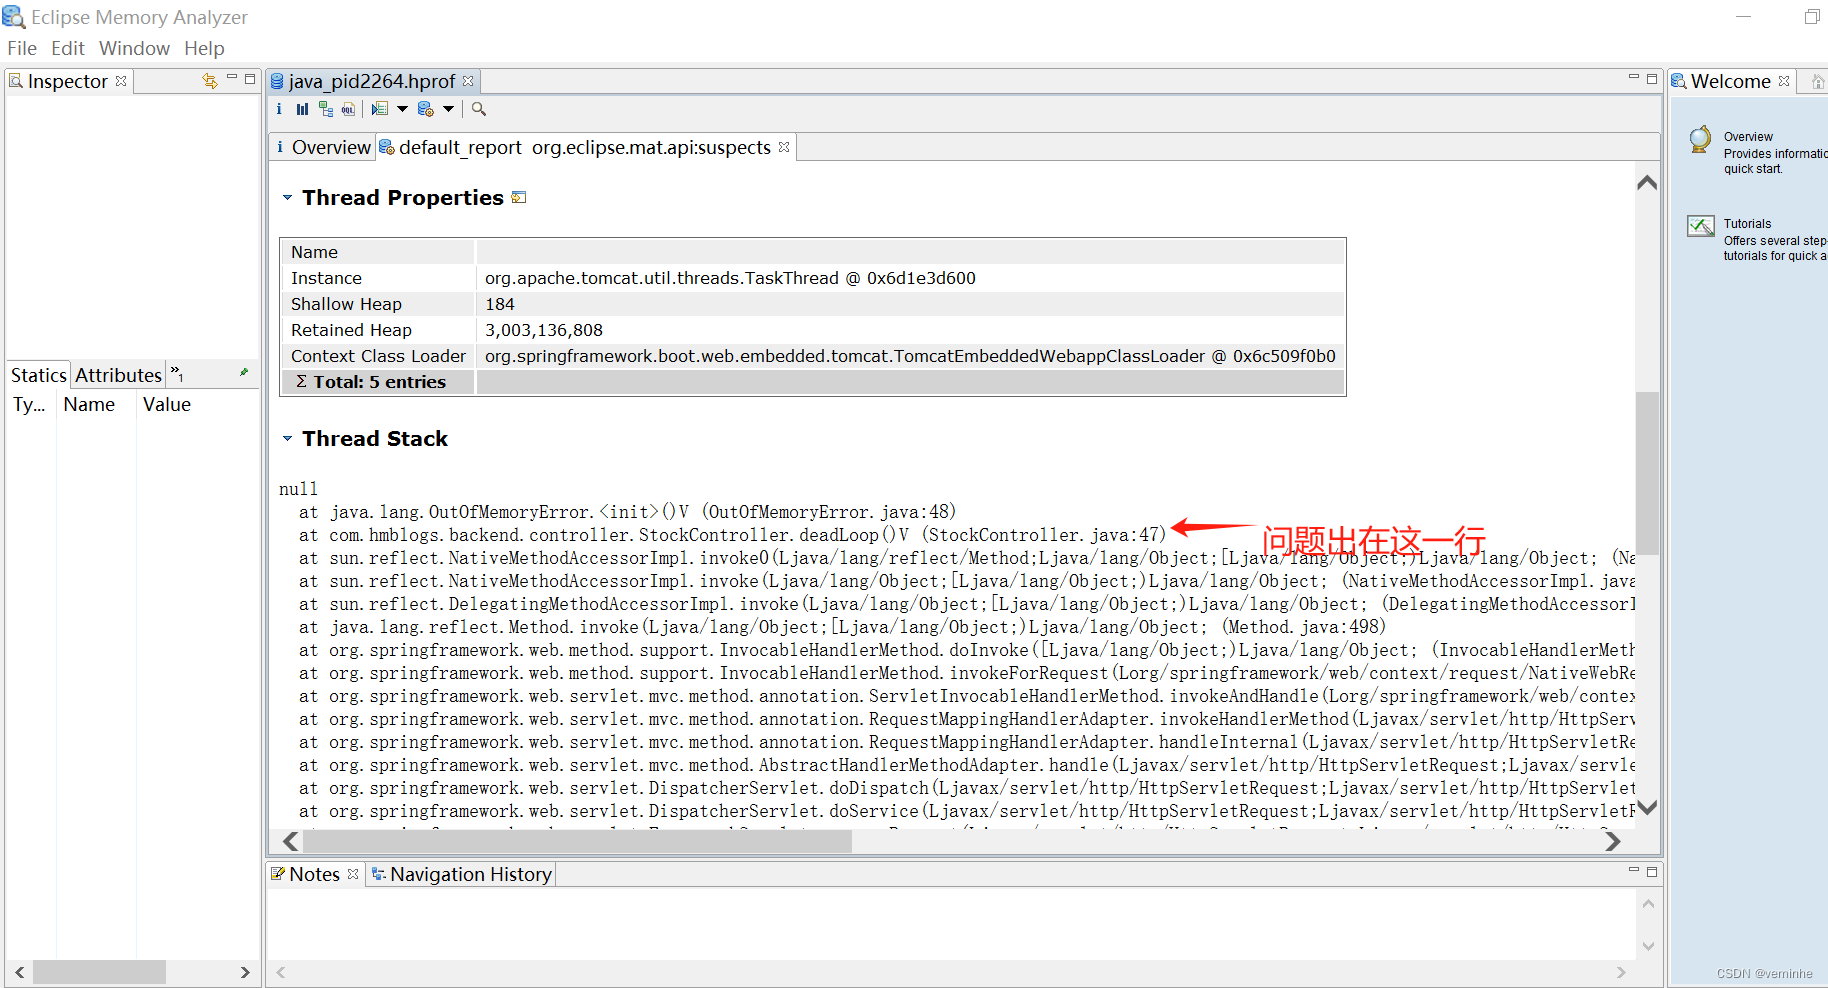This screenshot has height=988, width=1828.
Task: Open the Window menu
Action: pyautogui.click(x=134, y=48)
